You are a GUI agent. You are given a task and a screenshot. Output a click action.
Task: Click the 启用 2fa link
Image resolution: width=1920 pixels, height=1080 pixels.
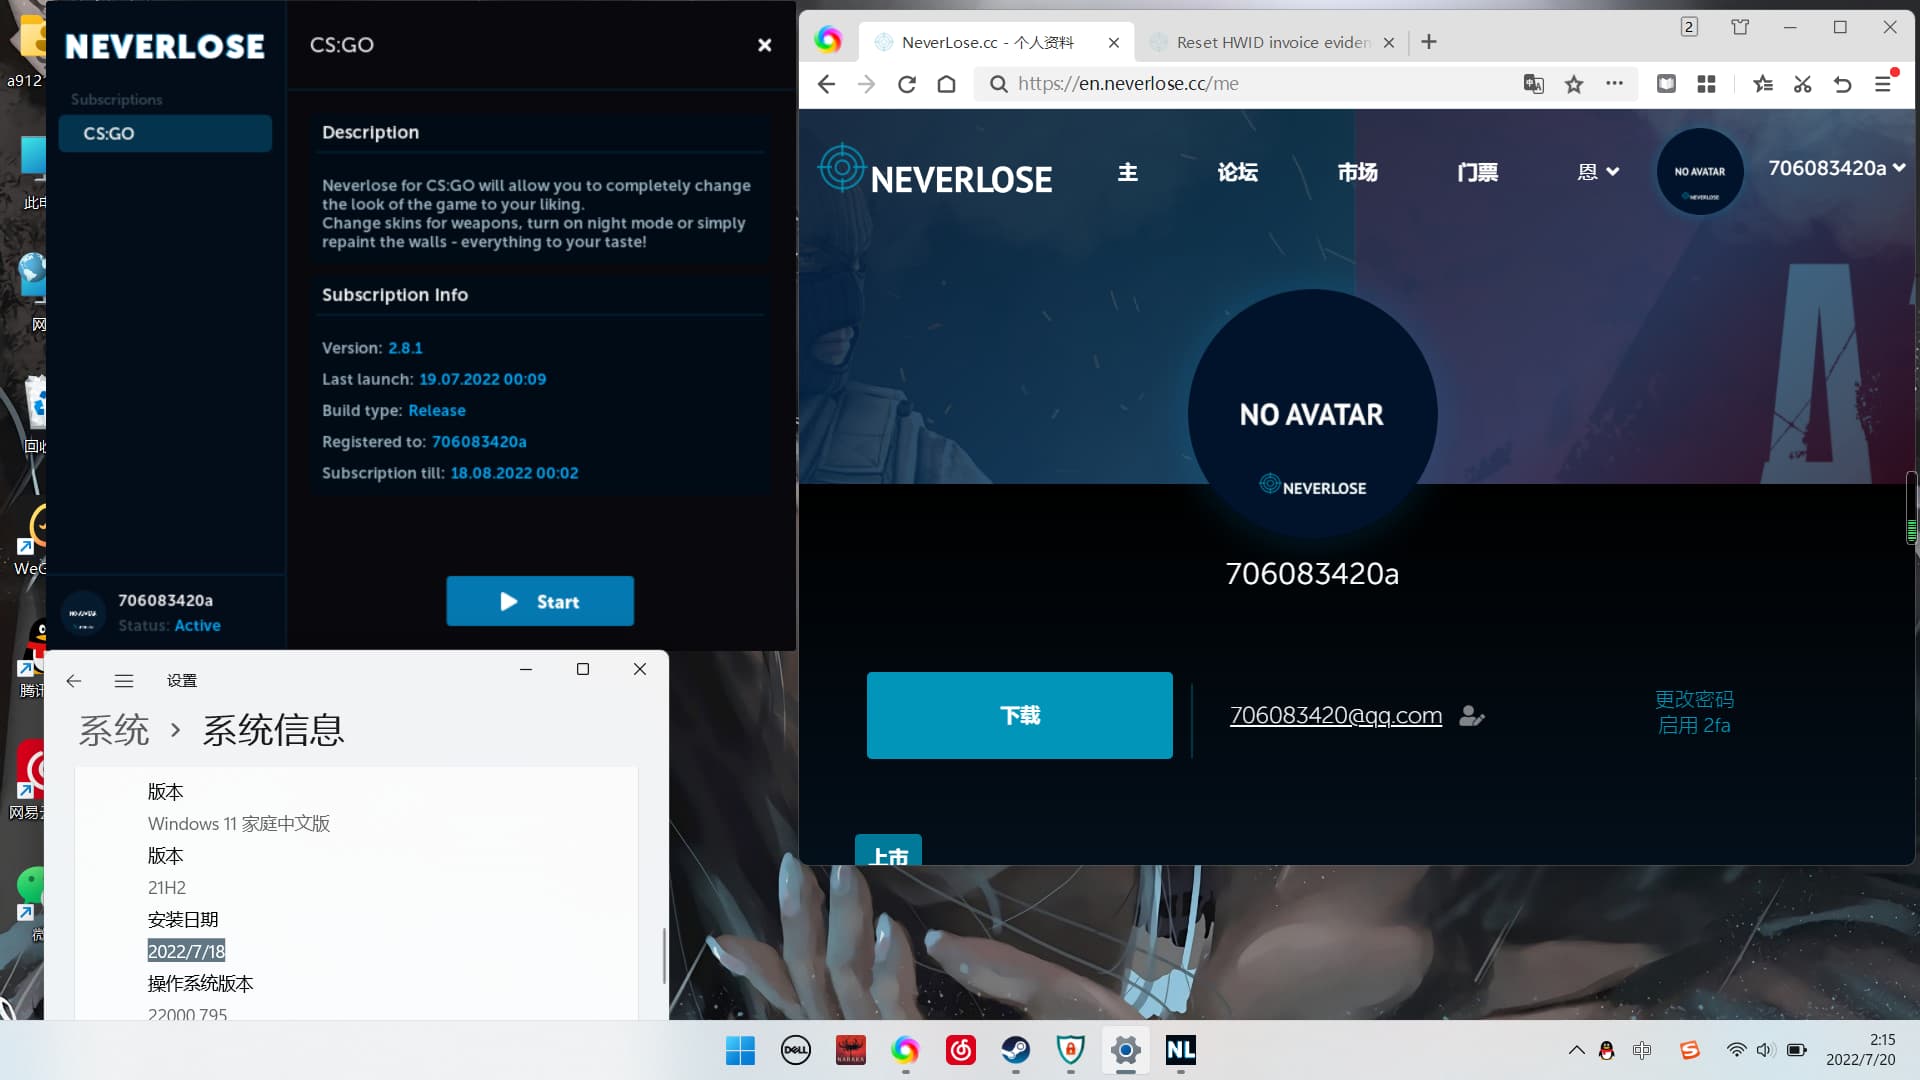[1693, 726]
